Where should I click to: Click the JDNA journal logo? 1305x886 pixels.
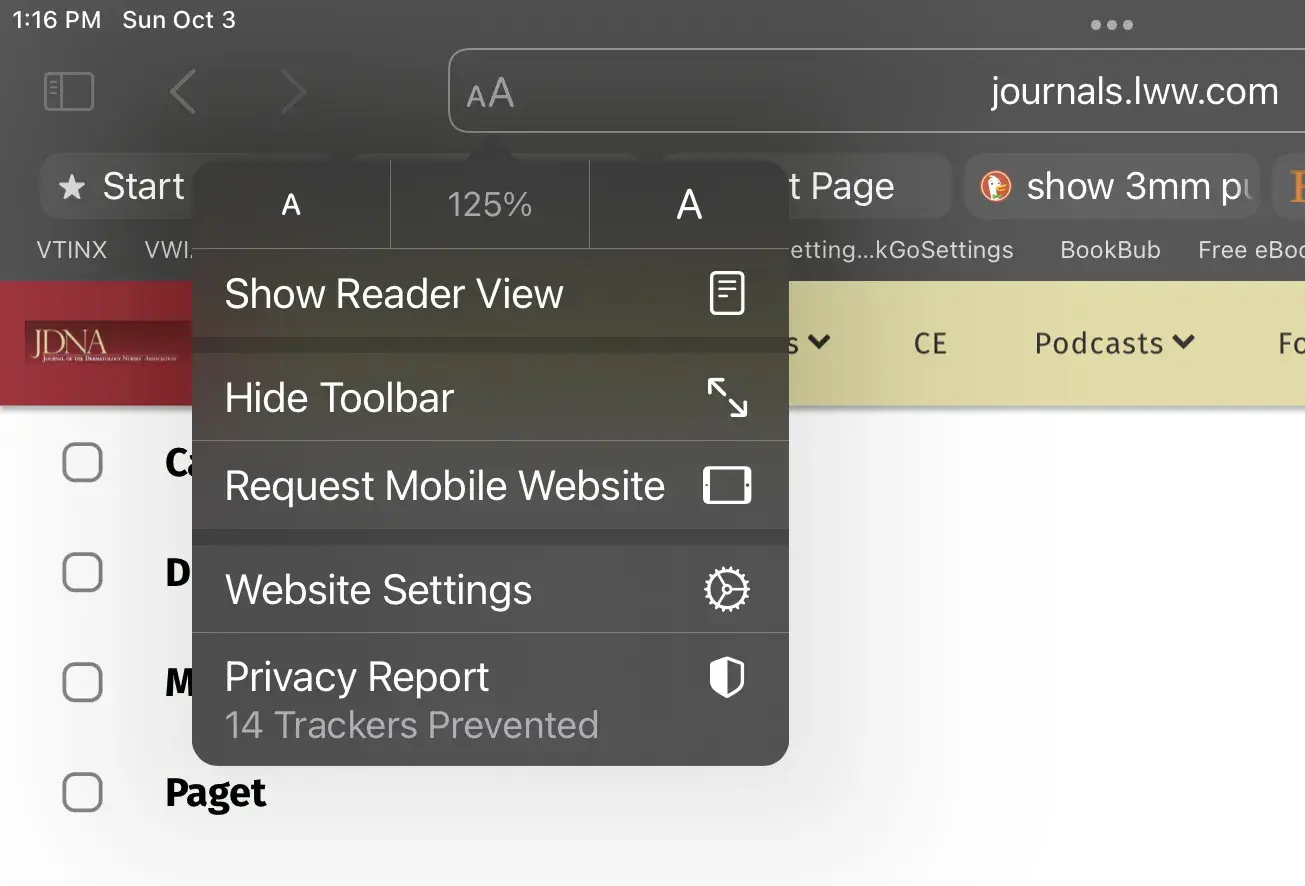[107, 343]
